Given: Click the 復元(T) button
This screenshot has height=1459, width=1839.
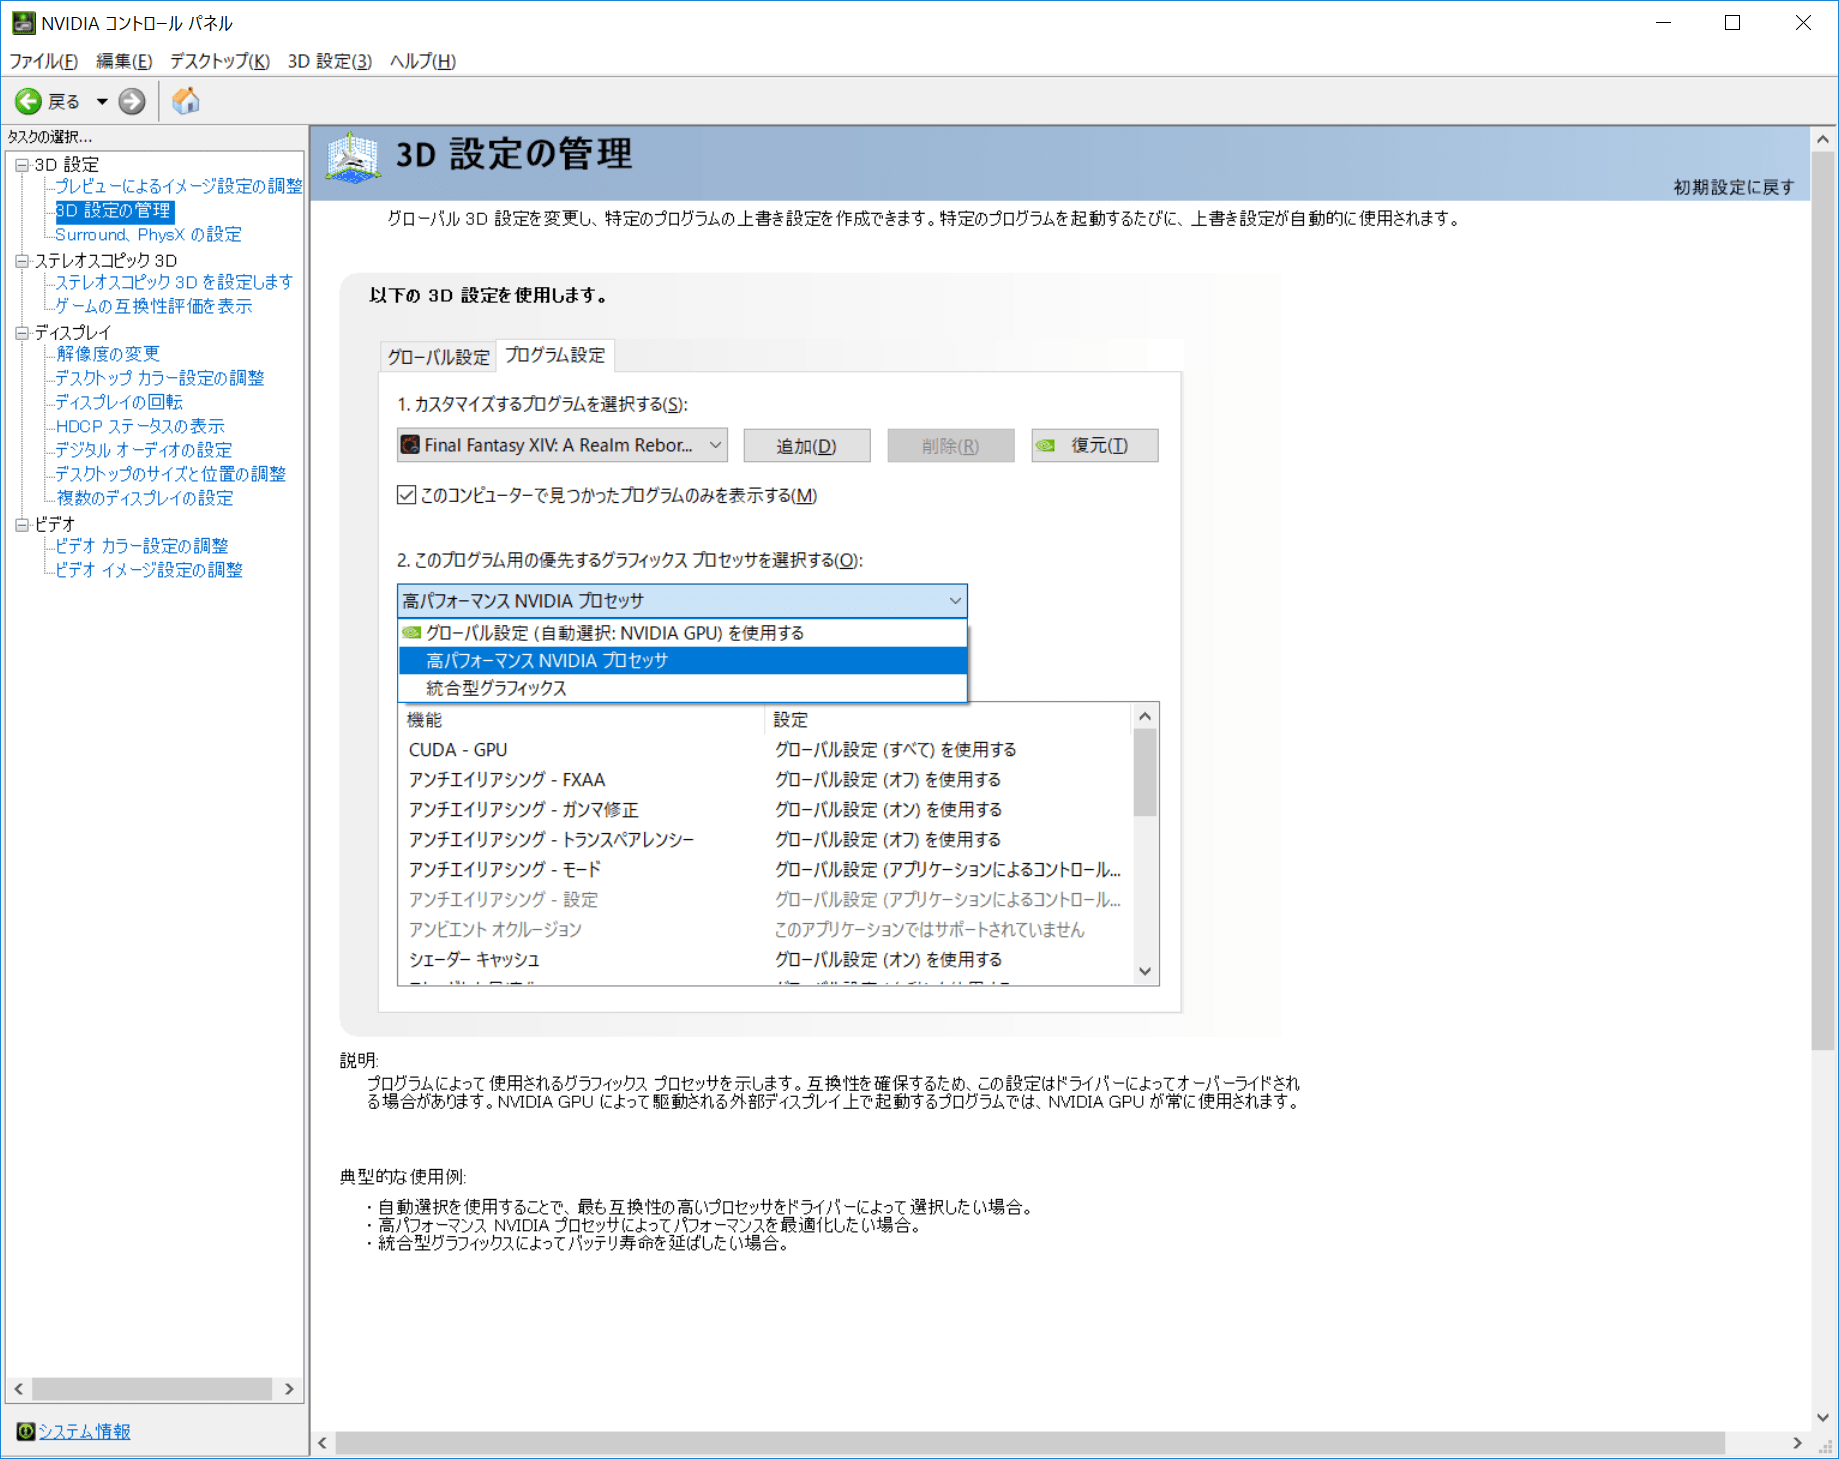Looking at the screenshot, I should pyautogui.click(x=1095, y=446).
